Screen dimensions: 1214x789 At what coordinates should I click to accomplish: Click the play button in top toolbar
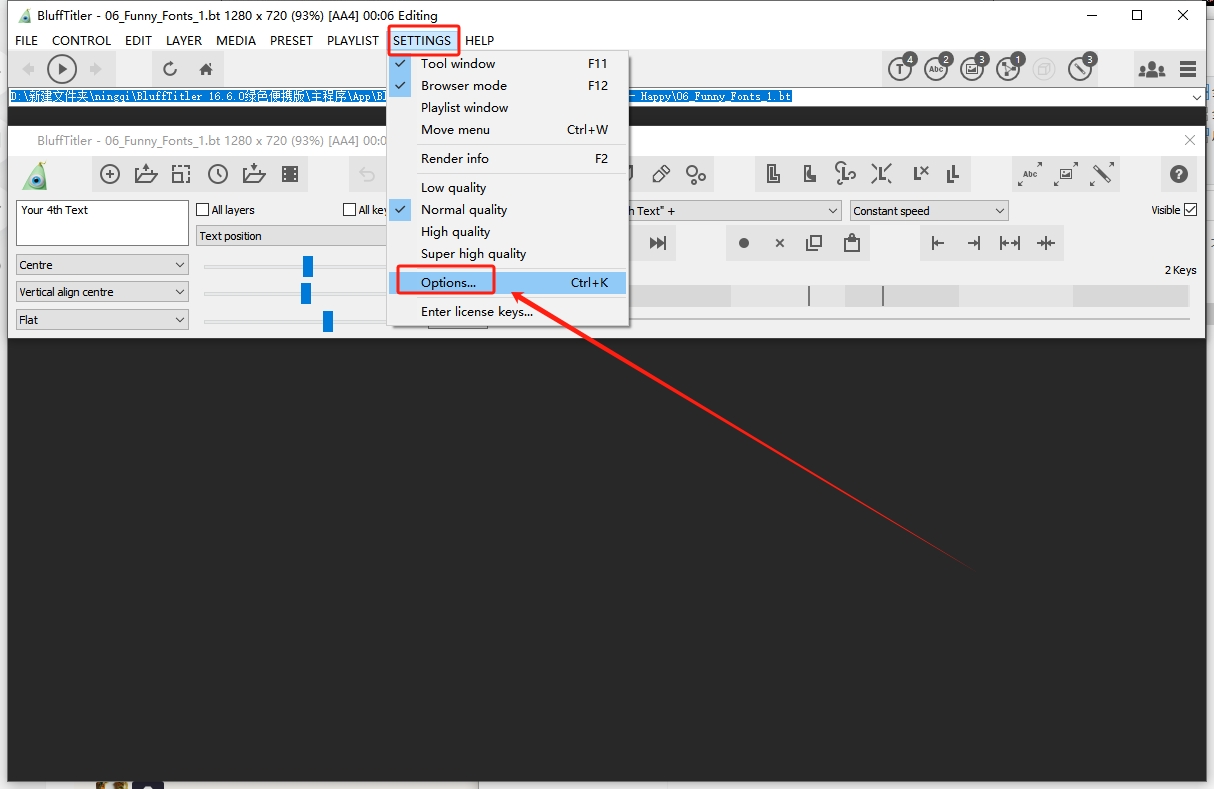point(61,69)
